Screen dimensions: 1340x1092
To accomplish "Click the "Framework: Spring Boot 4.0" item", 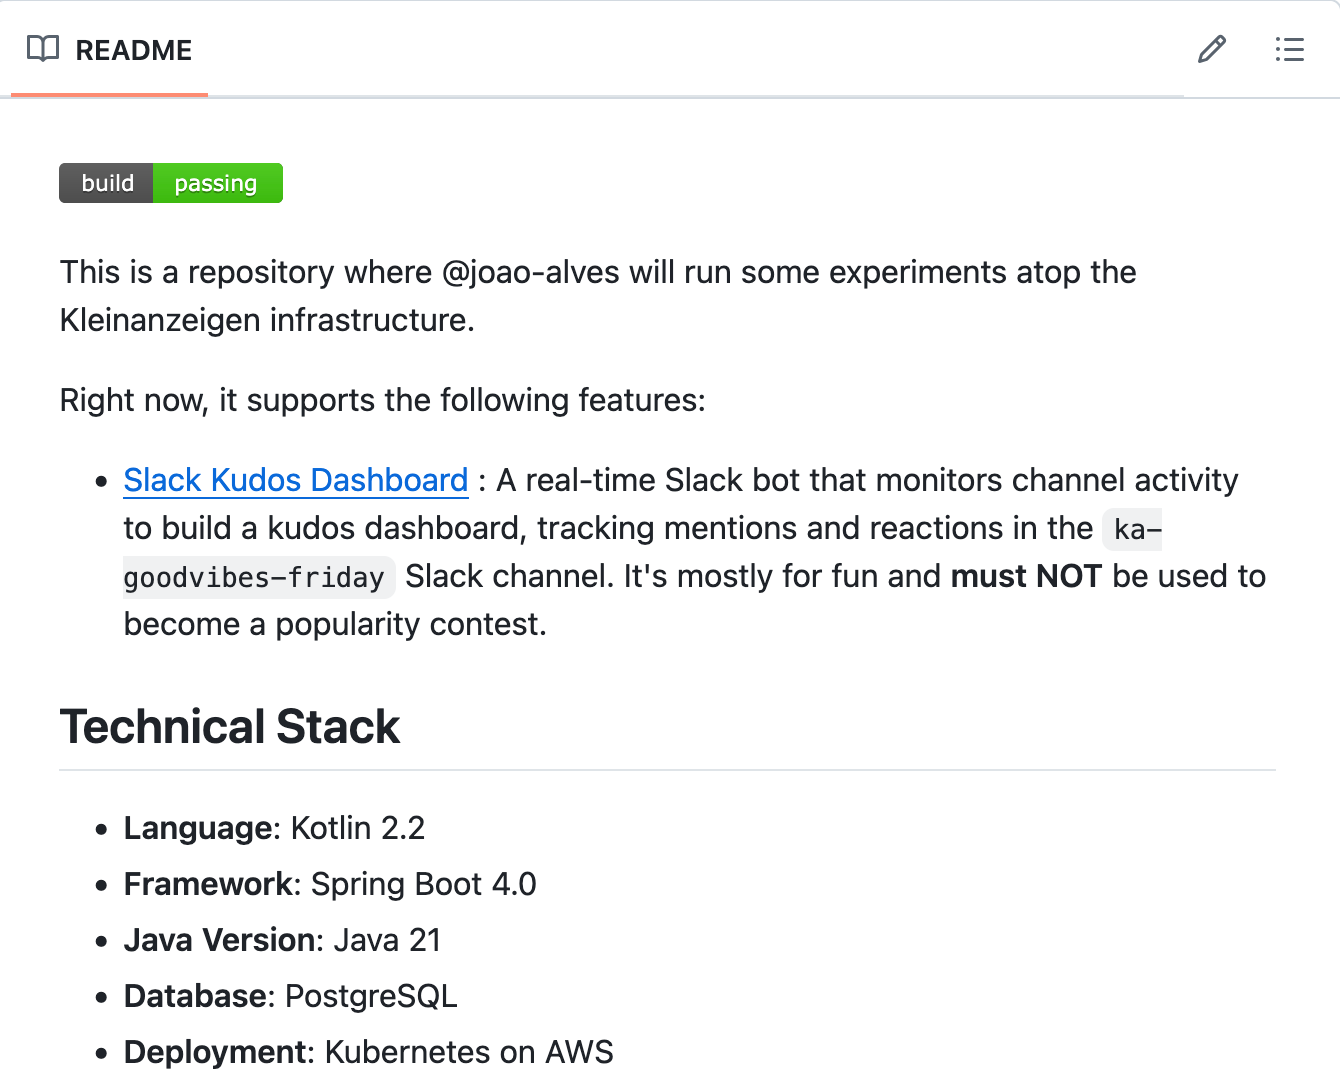I will [330, 884].
